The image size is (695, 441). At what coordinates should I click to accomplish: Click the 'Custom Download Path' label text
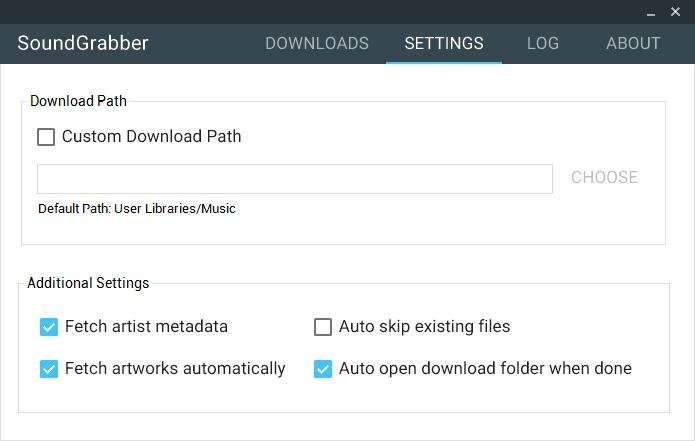pos(151,137)
